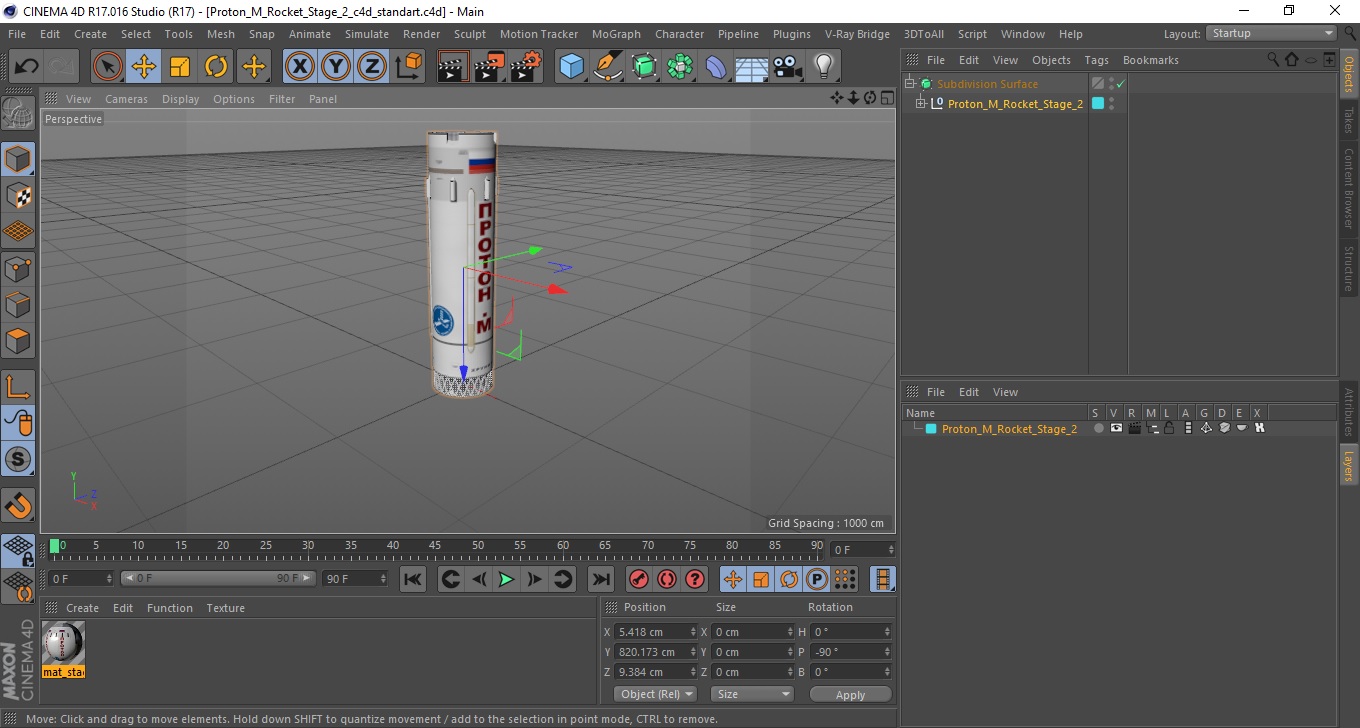Click the Record Active Objects key icon
The width and height of the screenshot is (1360, 728).
point(638,579)
